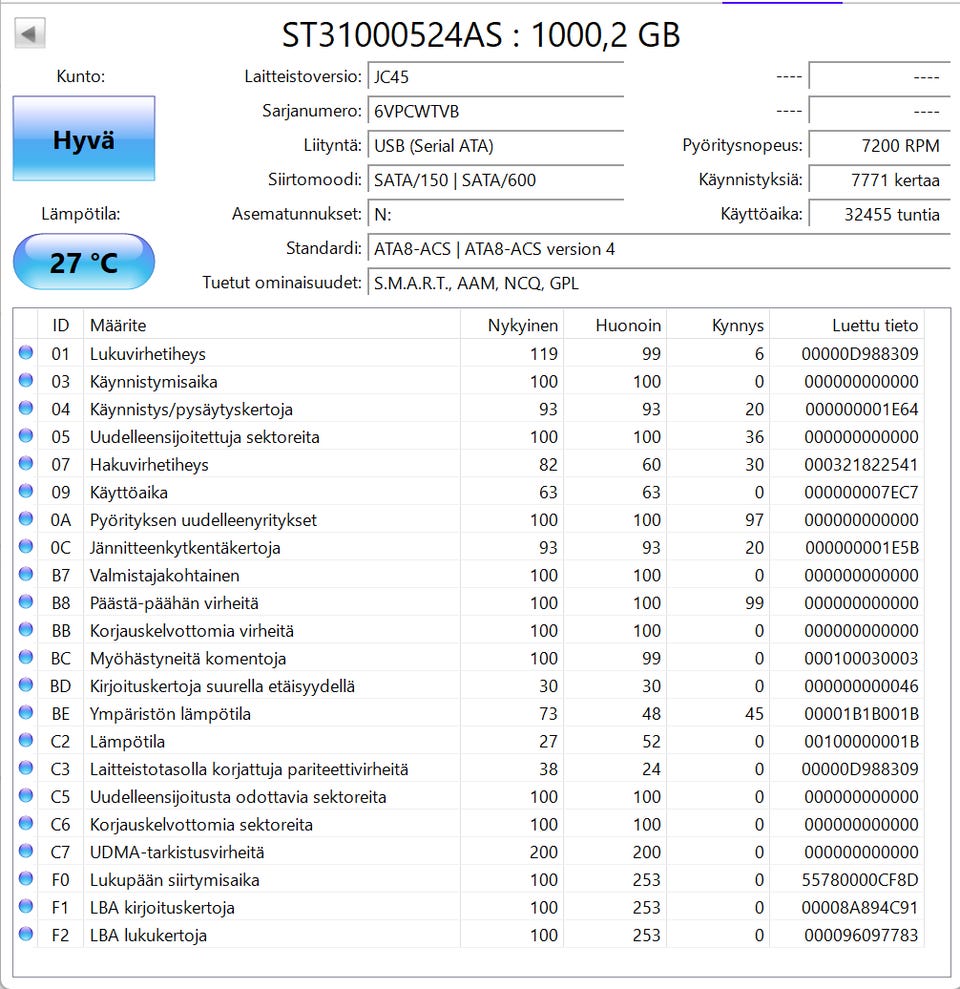Click the Käynnistyksiä field showing 7771 kertaa

pos(879,180)
